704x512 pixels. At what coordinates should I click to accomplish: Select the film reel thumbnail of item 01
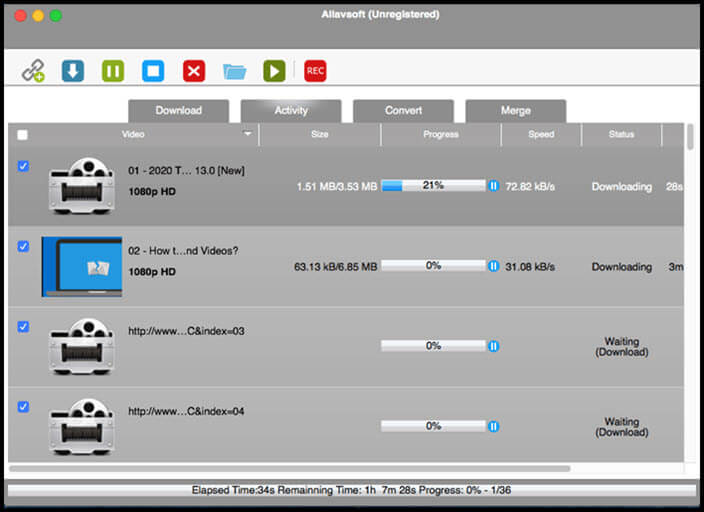tap(82, 185)
